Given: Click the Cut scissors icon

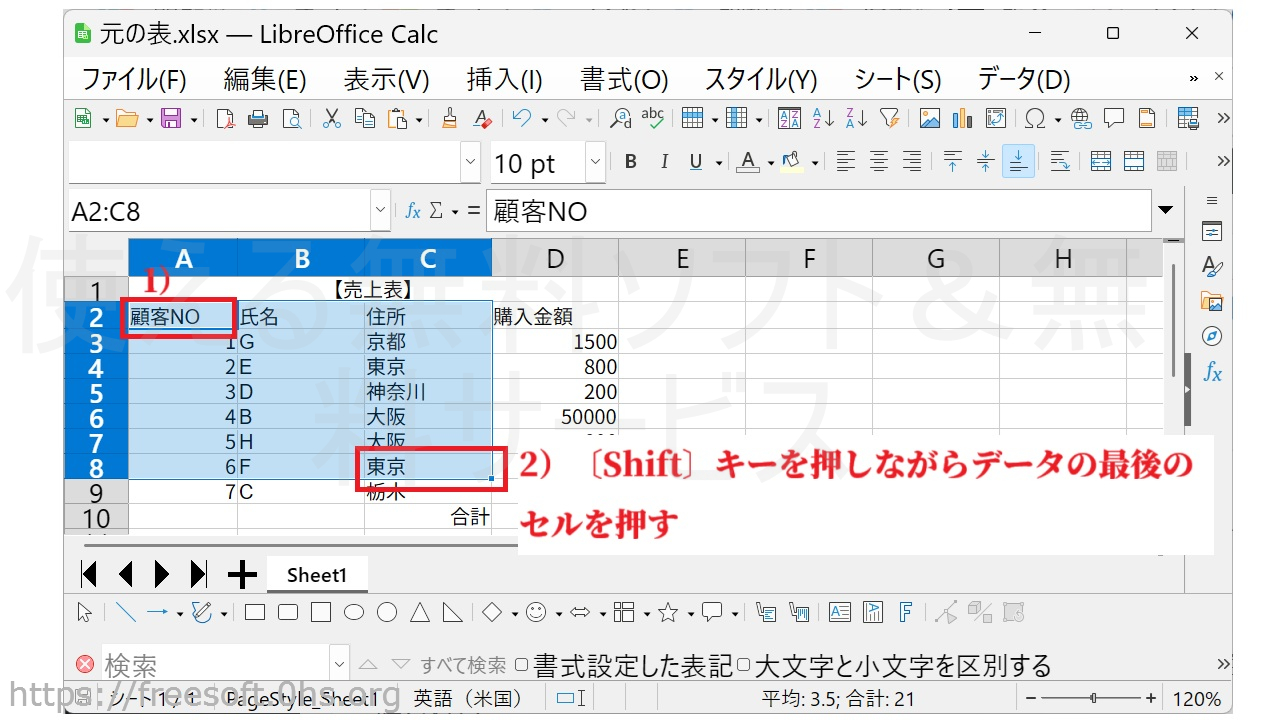Looking at the screenshot, I should point(332,119).
